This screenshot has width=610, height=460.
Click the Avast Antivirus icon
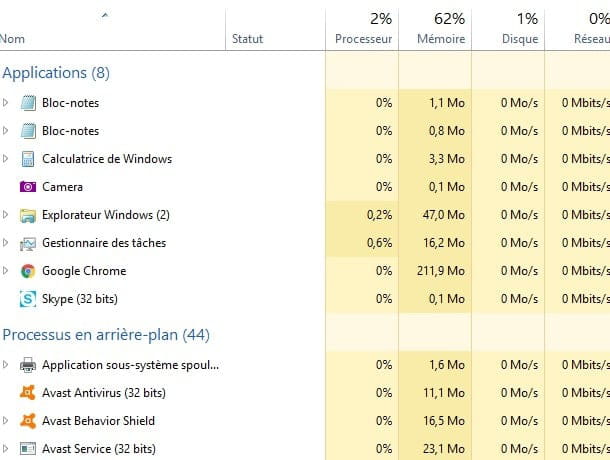coord(28,393)
